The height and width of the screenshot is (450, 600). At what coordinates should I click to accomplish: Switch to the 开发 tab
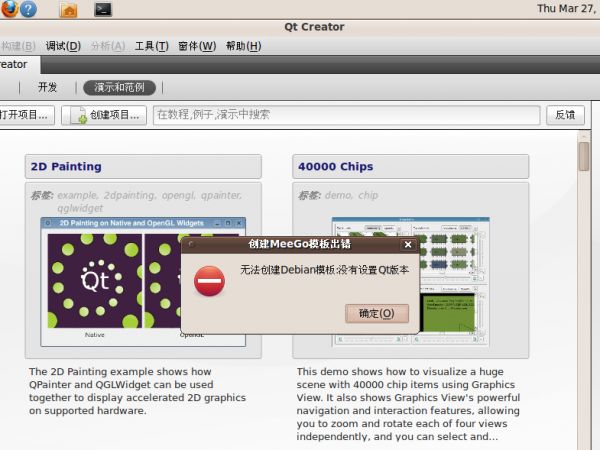click(48, 88)
